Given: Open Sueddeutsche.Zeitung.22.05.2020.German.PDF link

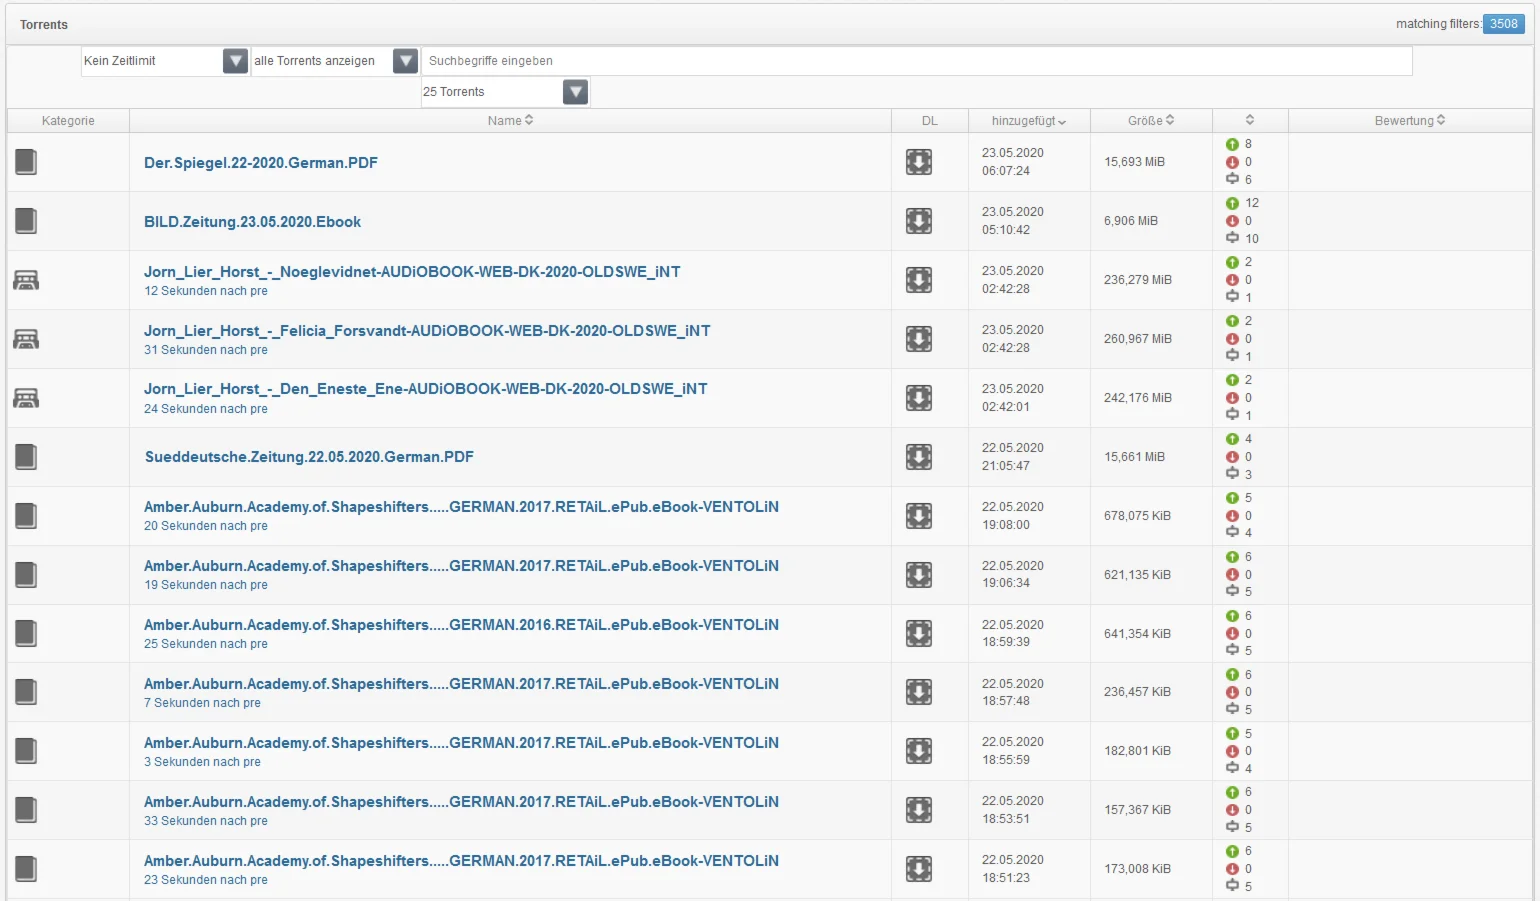Looking at the screenshot, I should [x=309, y=457].
